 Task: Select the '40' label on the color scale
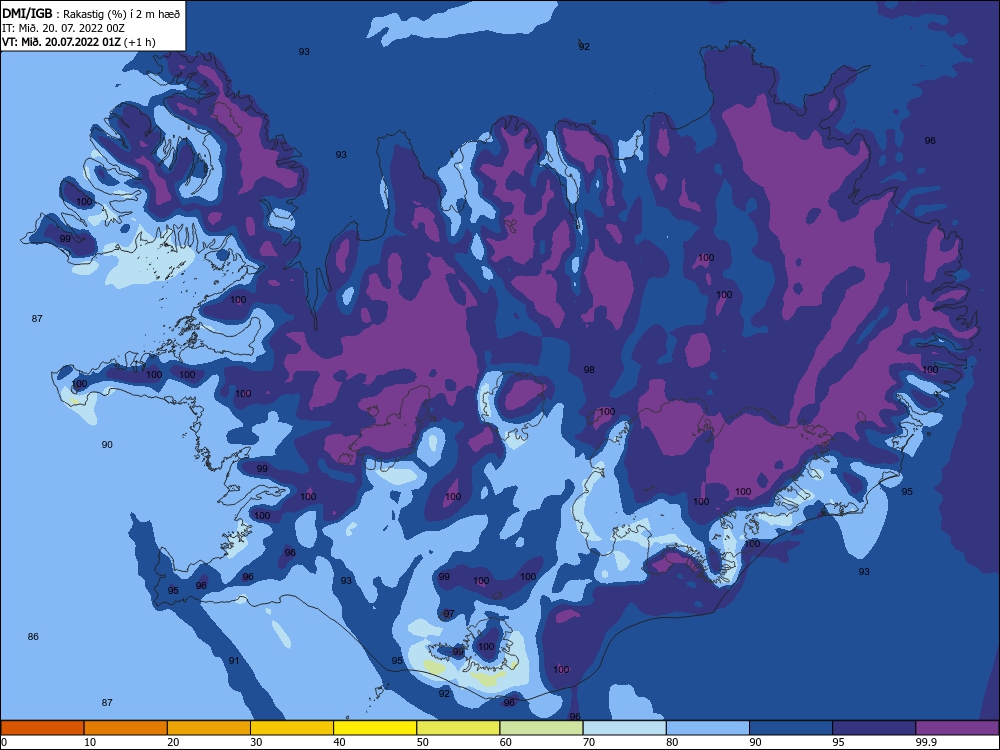pos(340,742)
